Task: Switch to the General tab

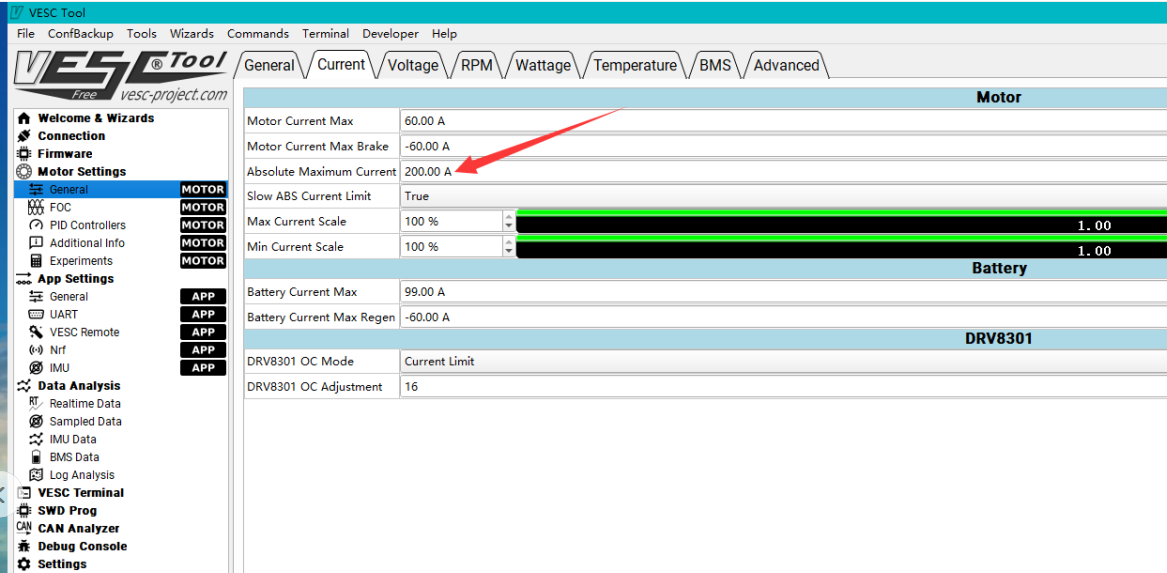Action: click(269, 65)
